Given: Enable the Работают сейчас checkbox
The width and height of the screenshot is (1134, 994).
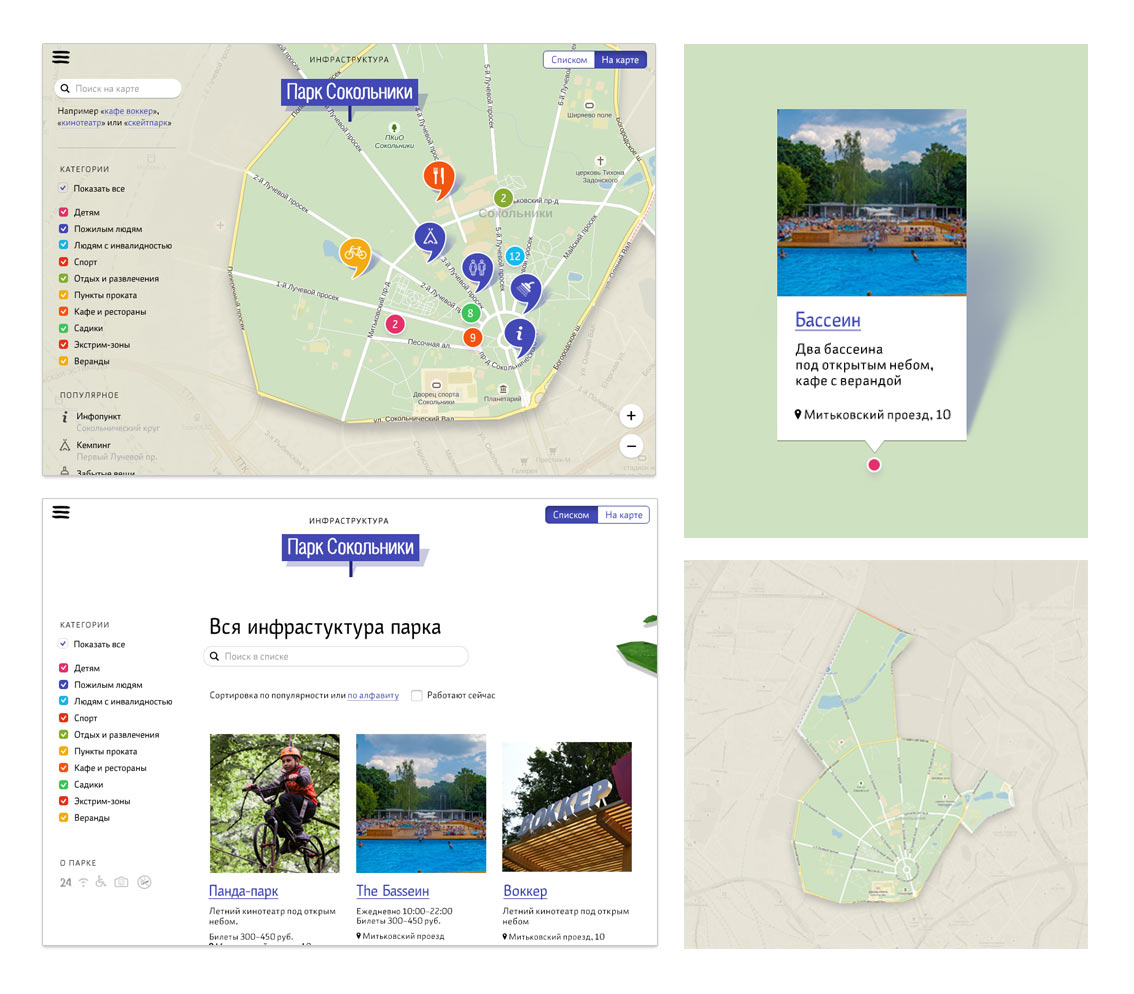Looking at the screenshot, I should (x=417, y=695).
